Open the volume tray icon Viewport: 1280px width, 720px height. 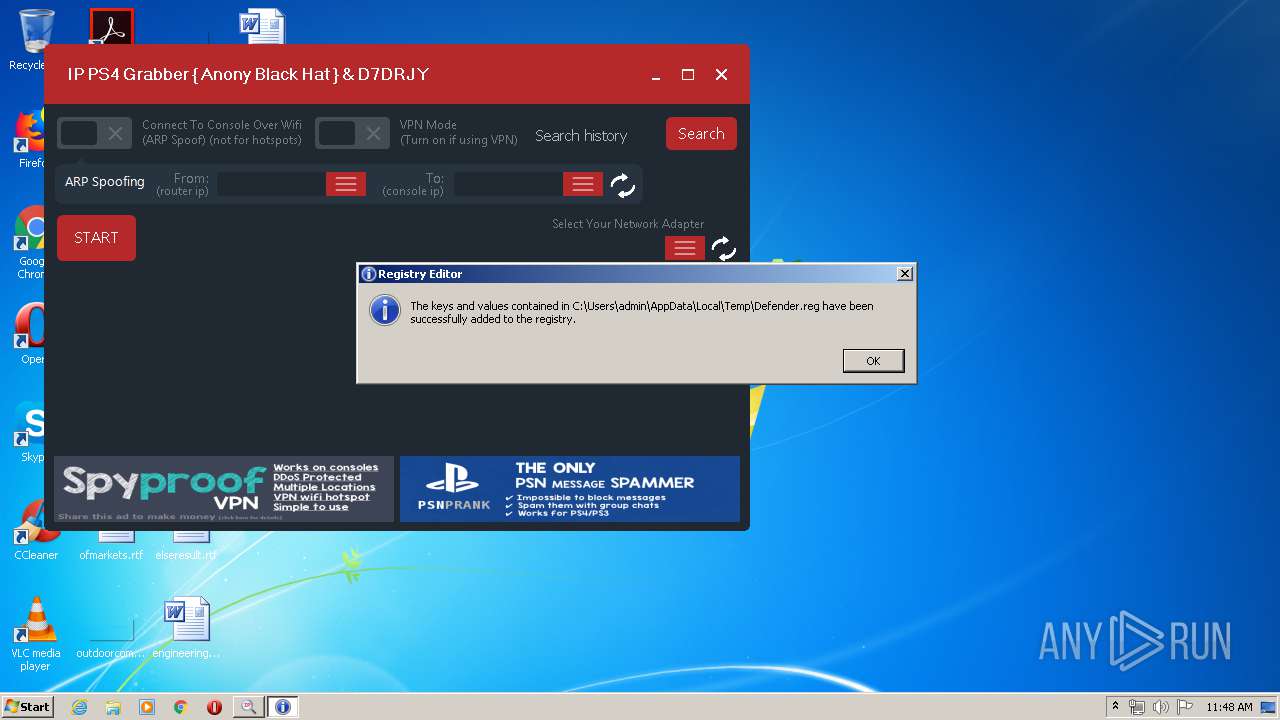click(x=1161, y=707)
